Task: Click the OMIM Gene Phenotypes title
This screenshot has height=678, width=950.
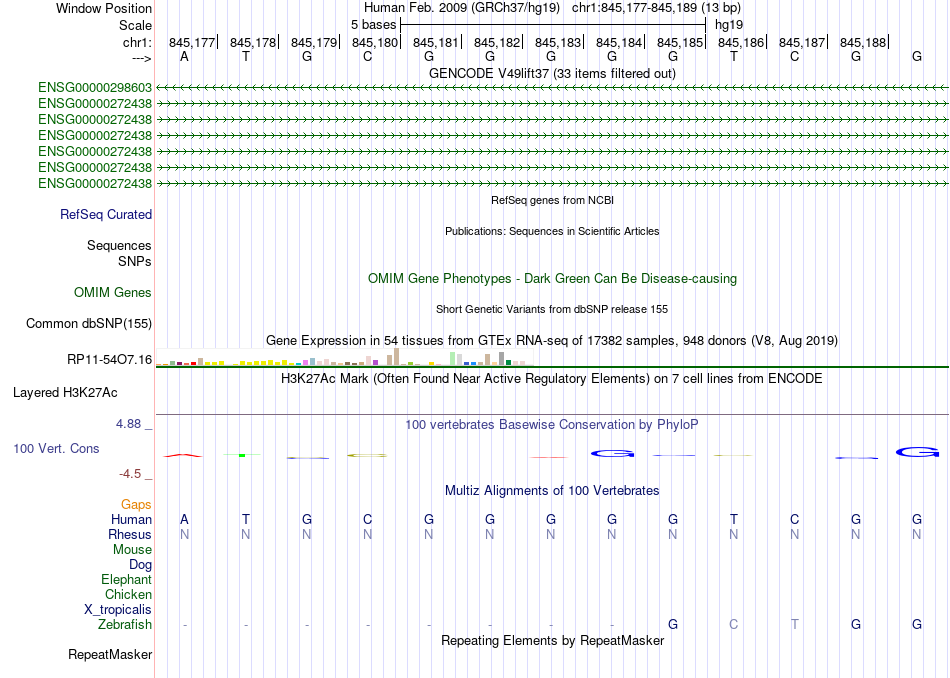Action: pyautogui.click(x=553, y=279)
